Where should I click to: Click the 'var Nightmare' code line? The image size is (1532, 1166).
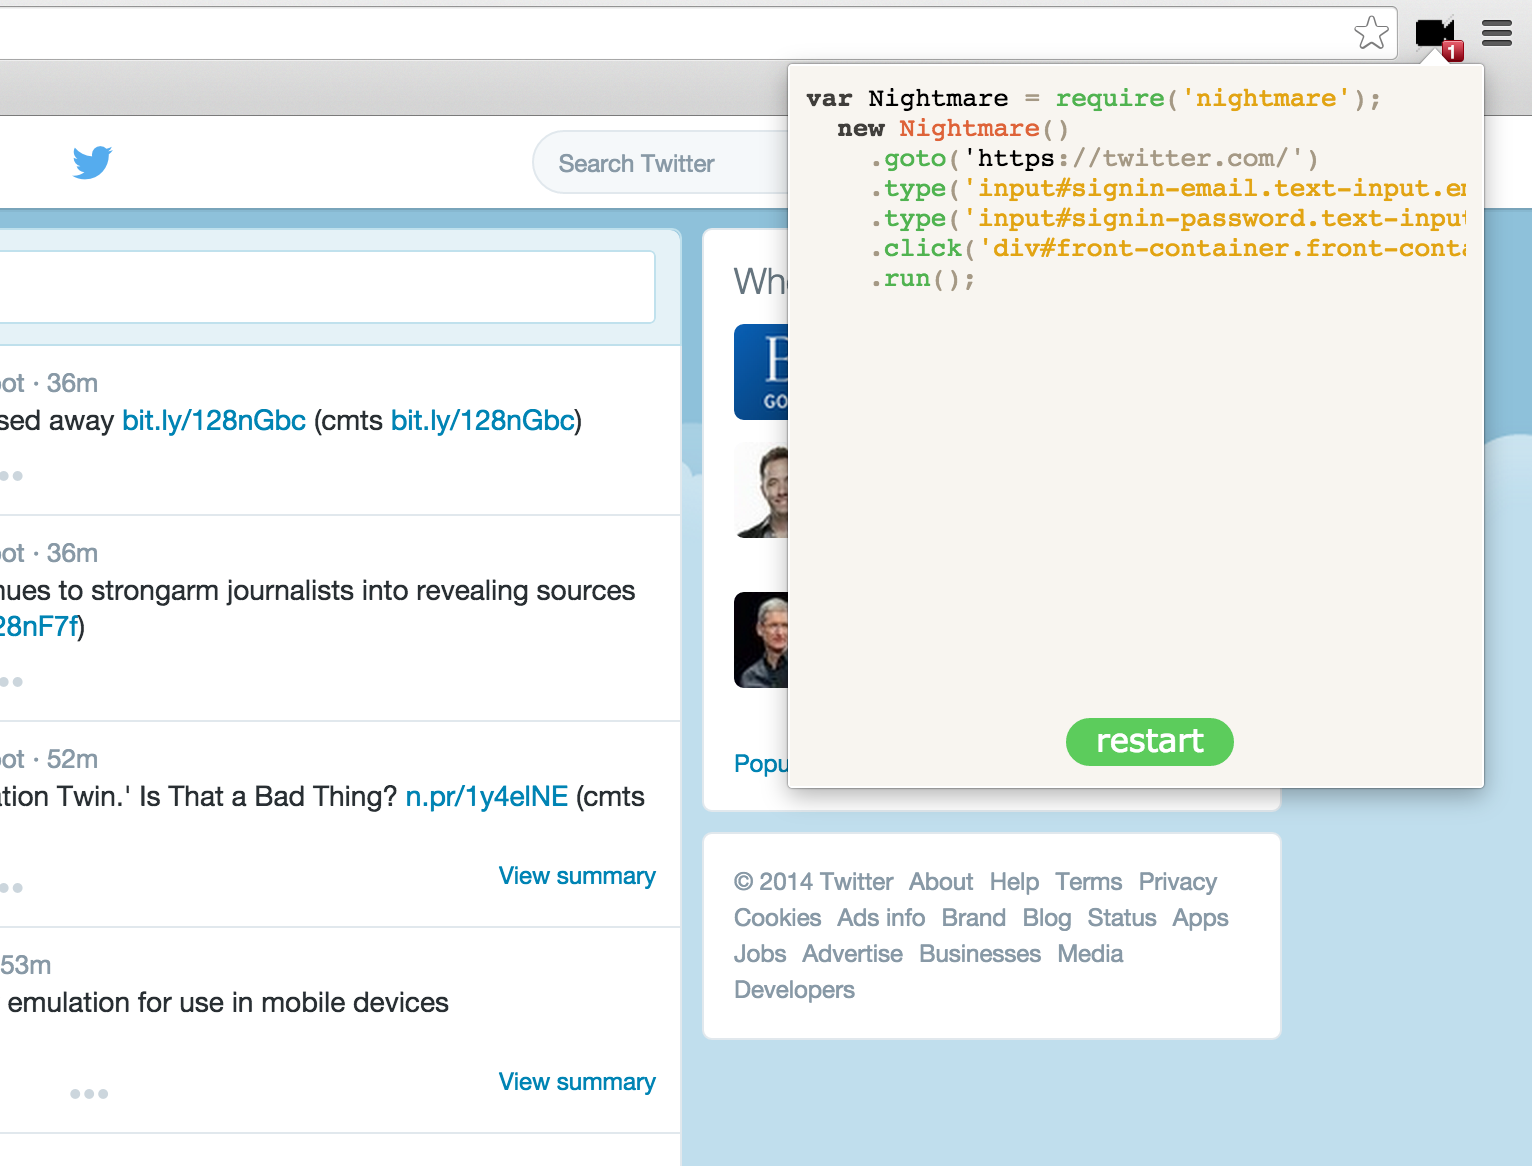click(x=1093, y=98)
